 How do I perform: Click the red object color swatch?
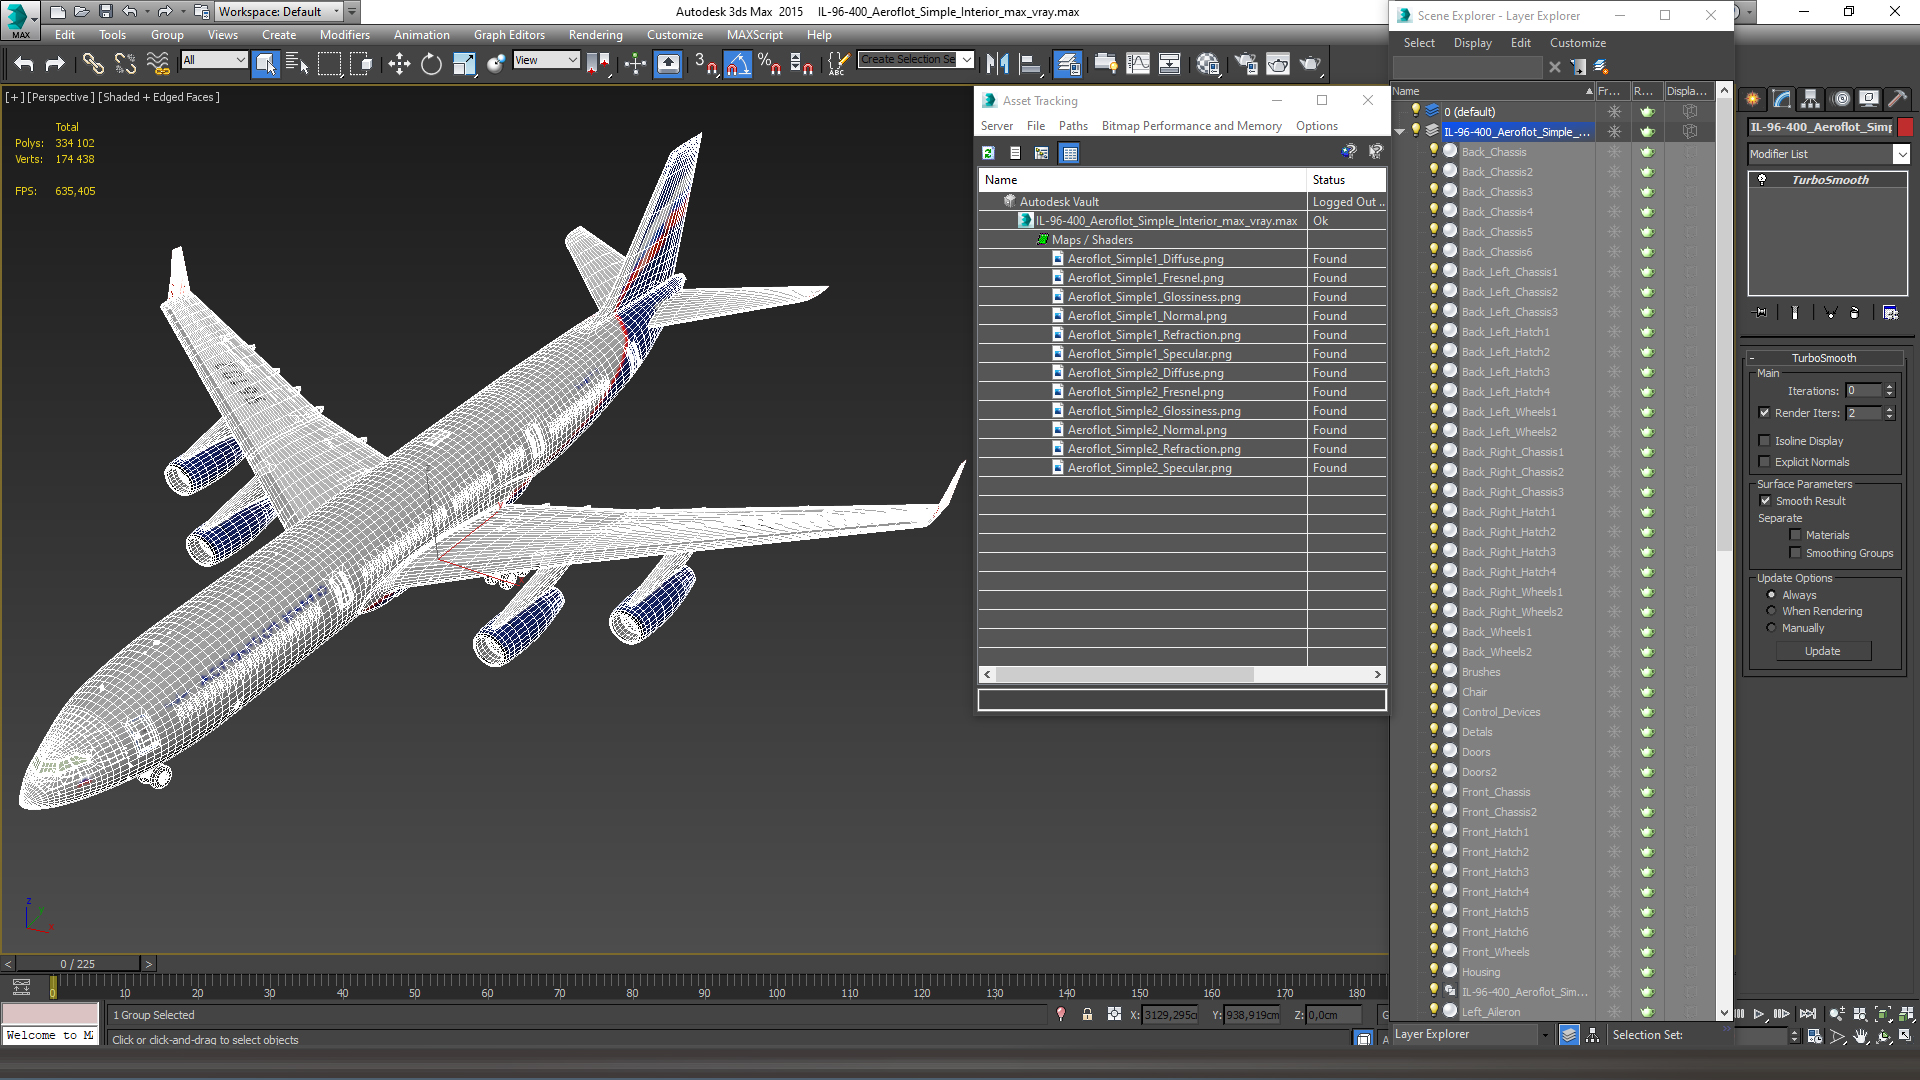coord(1906,127)
